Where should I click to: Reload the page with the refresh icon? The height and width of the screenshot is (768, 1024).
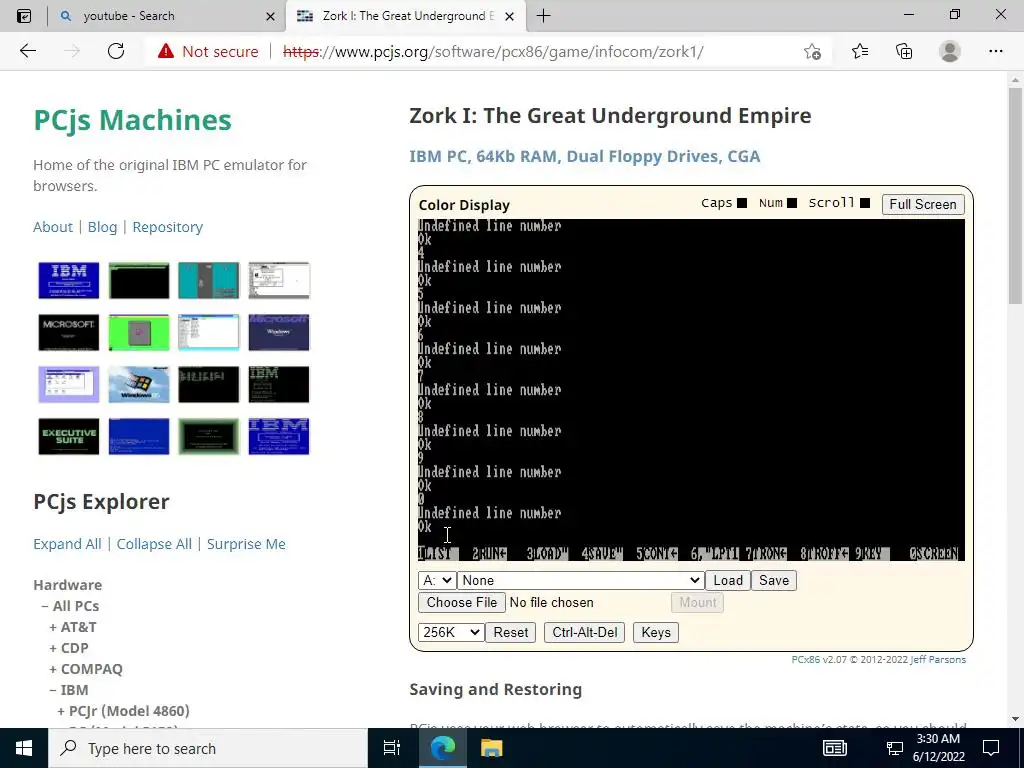coord(116,51)
